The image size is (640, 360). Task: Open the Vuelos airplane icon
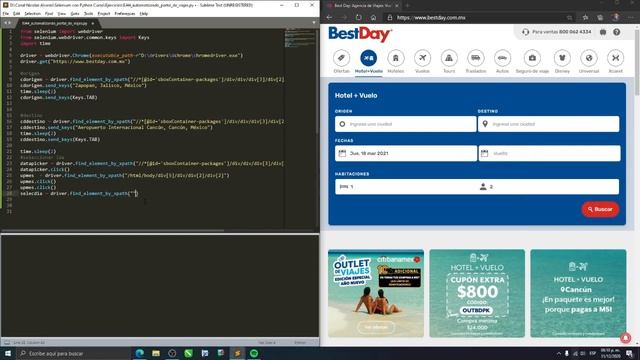[x=422, y=58]
